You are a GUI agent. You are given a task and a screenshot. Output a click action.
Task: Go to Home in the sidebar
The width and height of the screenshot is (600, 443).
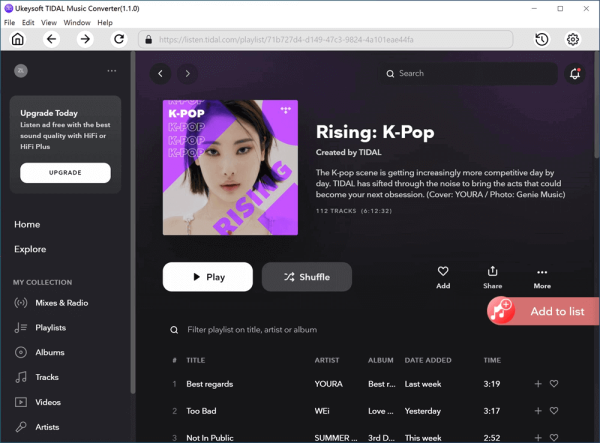pyautogui.click(x=27, y=225)
